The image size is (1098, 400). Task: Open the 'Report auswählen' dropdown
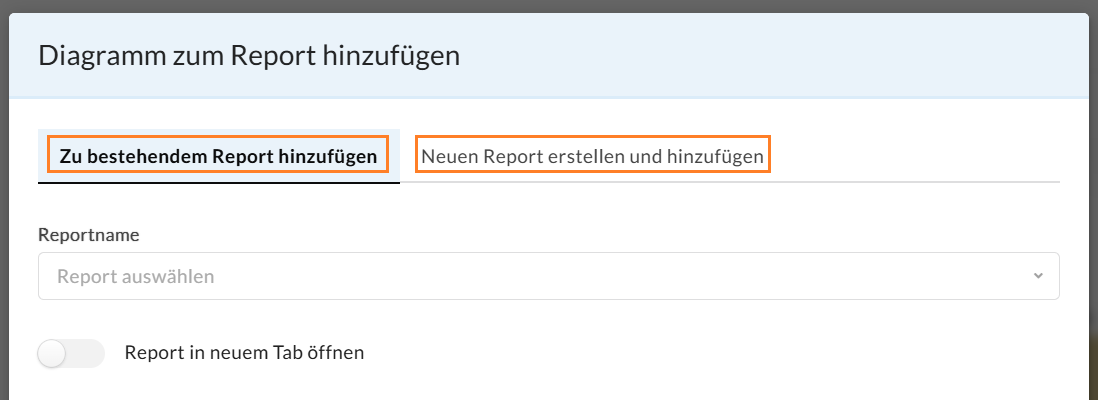coord(548,276)
